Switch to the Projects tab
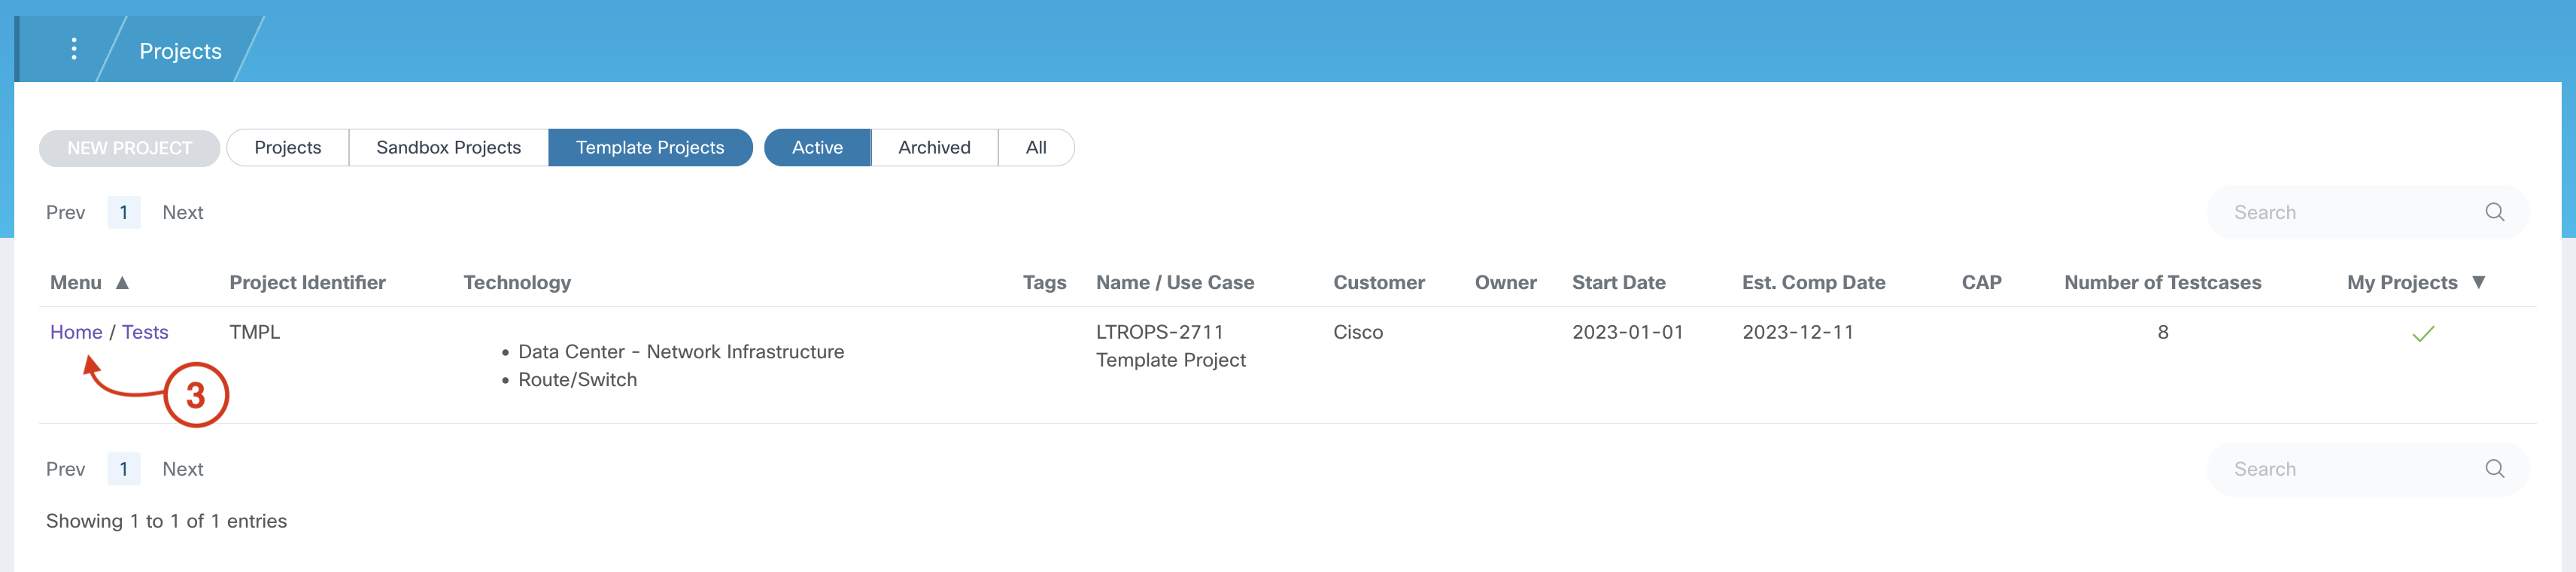The image size is (2576, 572). pyautogui.click(x=288, y=148)
